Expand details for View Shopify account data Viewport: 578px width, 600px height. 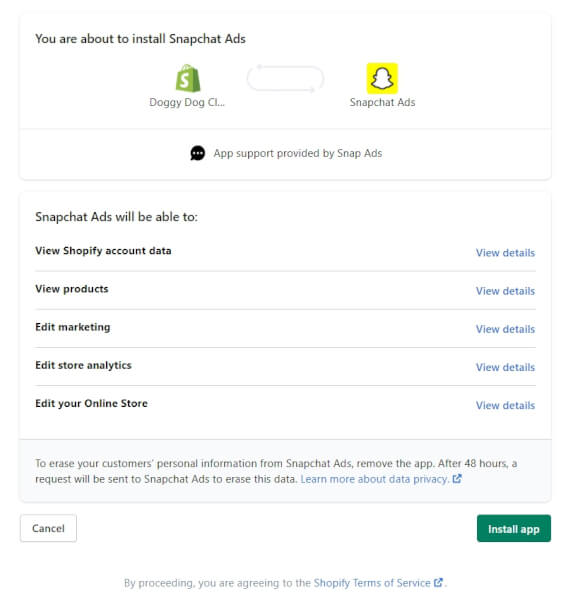click(x=505, y=253)
